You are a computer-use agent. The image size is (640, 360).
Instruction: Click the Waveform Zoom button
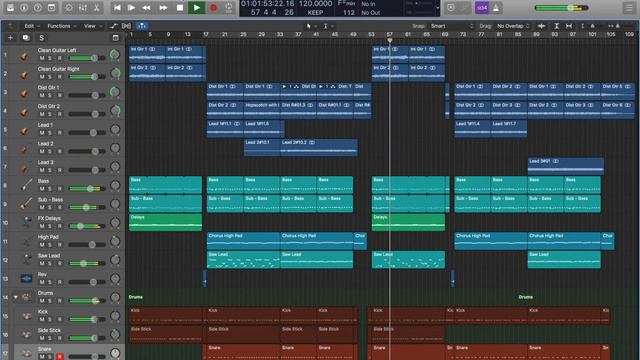coord(541,26)
